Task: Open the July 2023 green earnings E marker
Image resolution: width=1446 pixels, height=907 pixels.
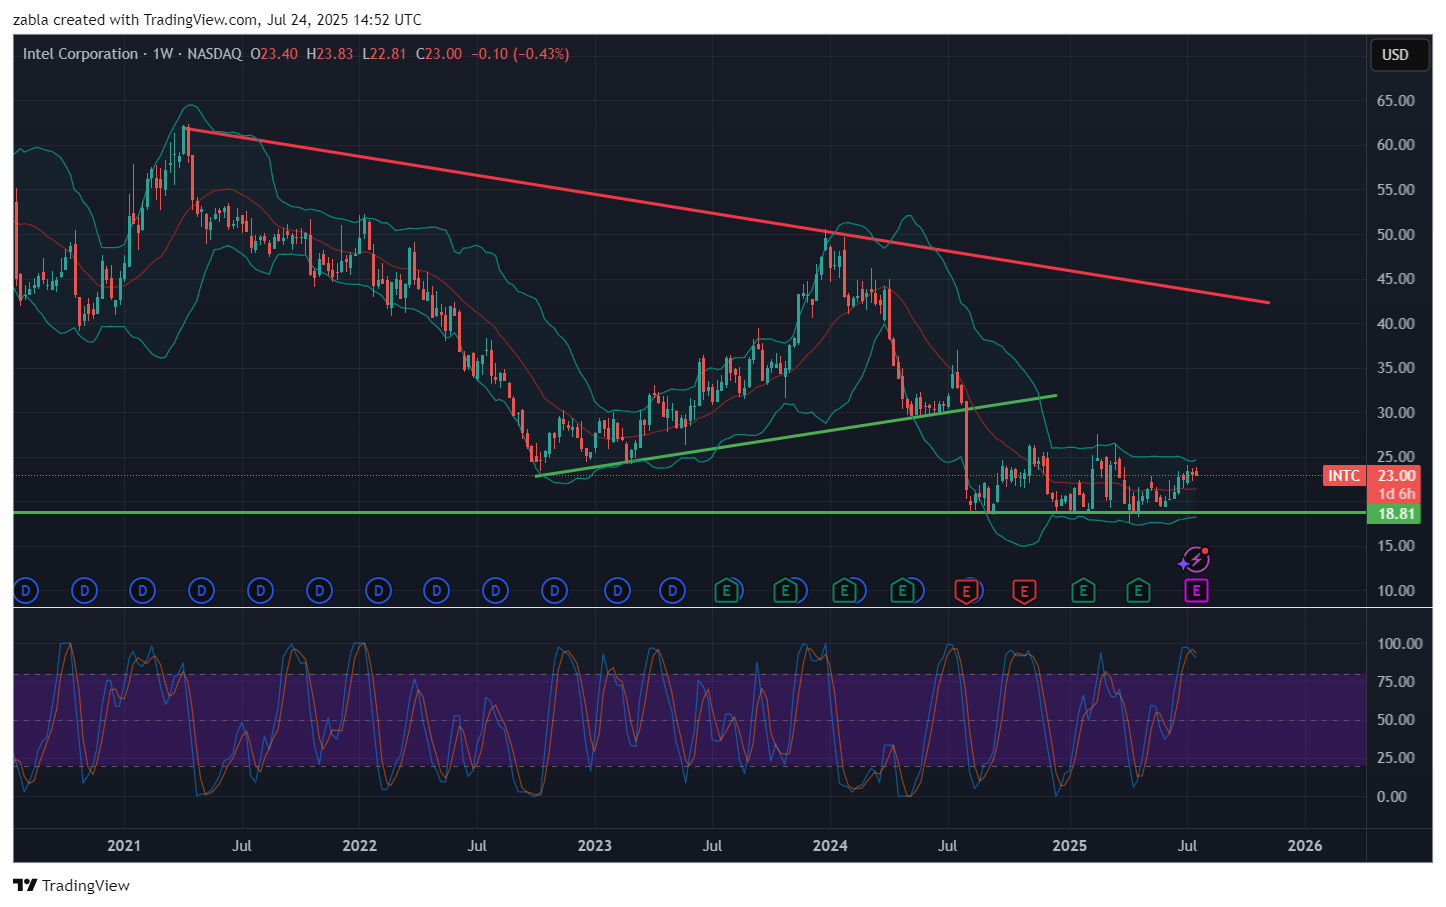Action: 727,591
